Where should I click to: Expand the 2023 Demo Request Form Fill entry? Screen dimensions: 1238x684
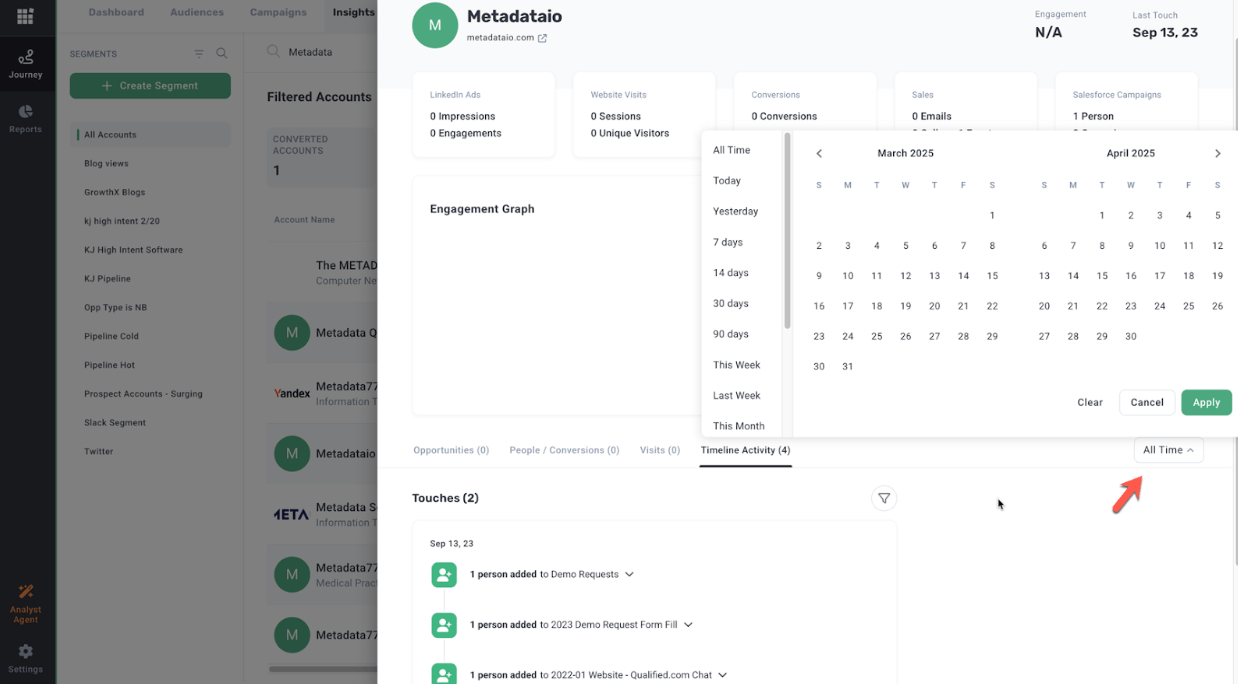(689, 625)
